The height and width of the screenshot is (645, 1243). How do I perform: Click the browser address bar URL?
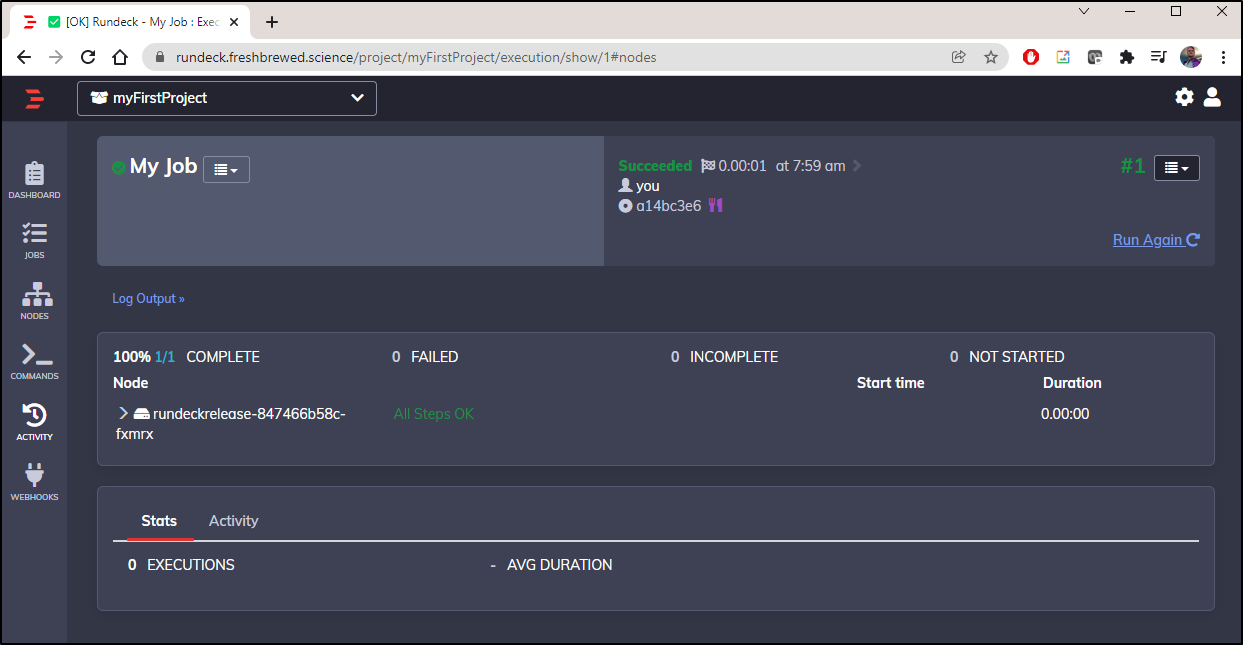point(416,57)
